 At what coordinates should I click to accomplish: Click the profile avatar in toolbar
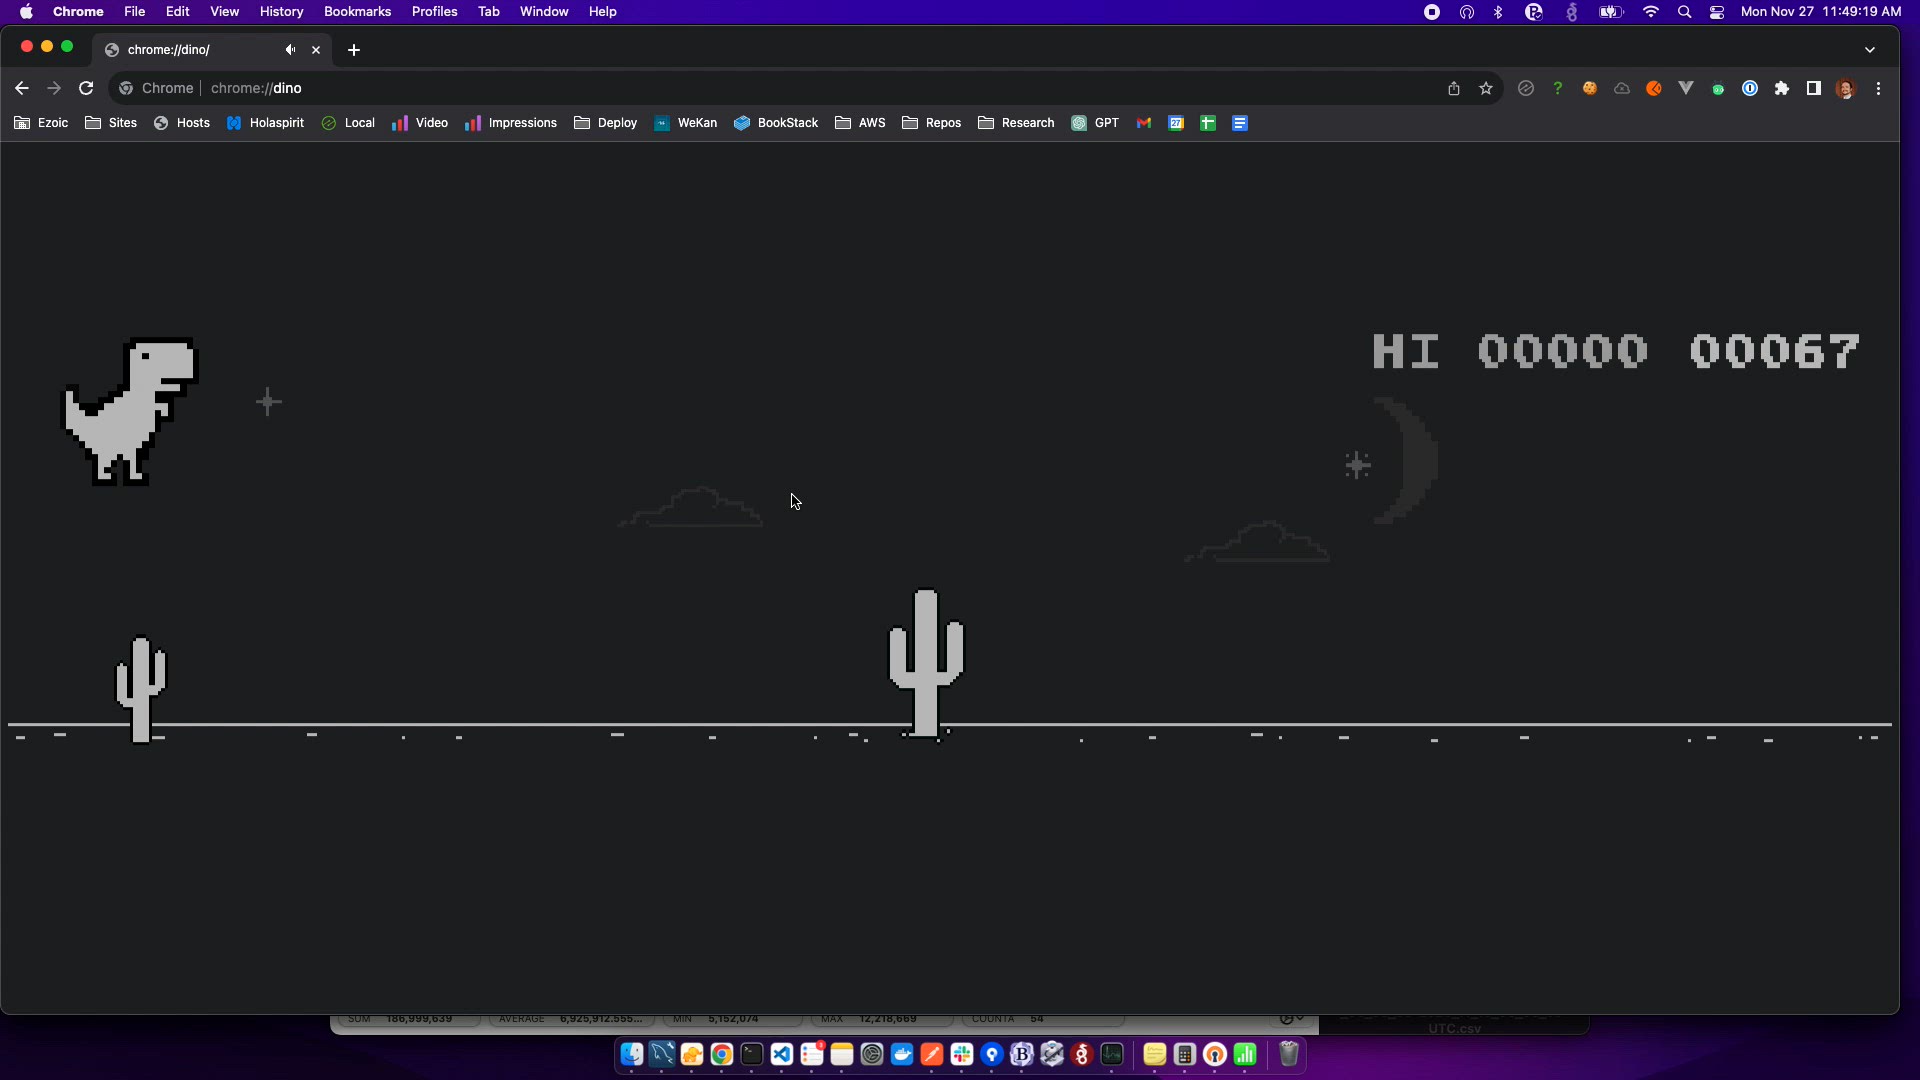click(1846, 88)
